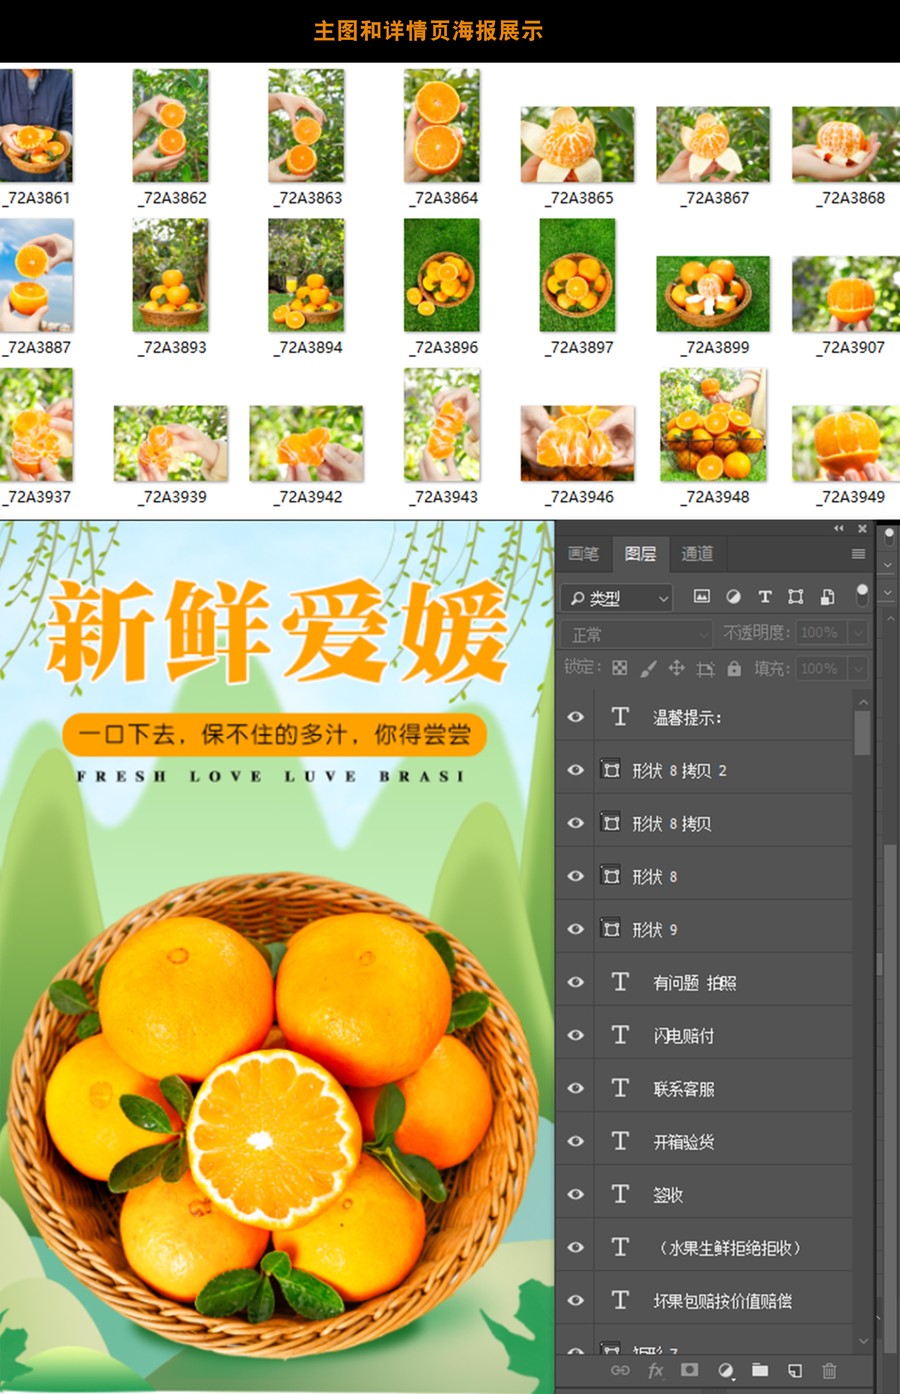This screenshot has height=1394, width=900.
Task: Click the 不透明度 100% value field
Action: pos(822,633)
